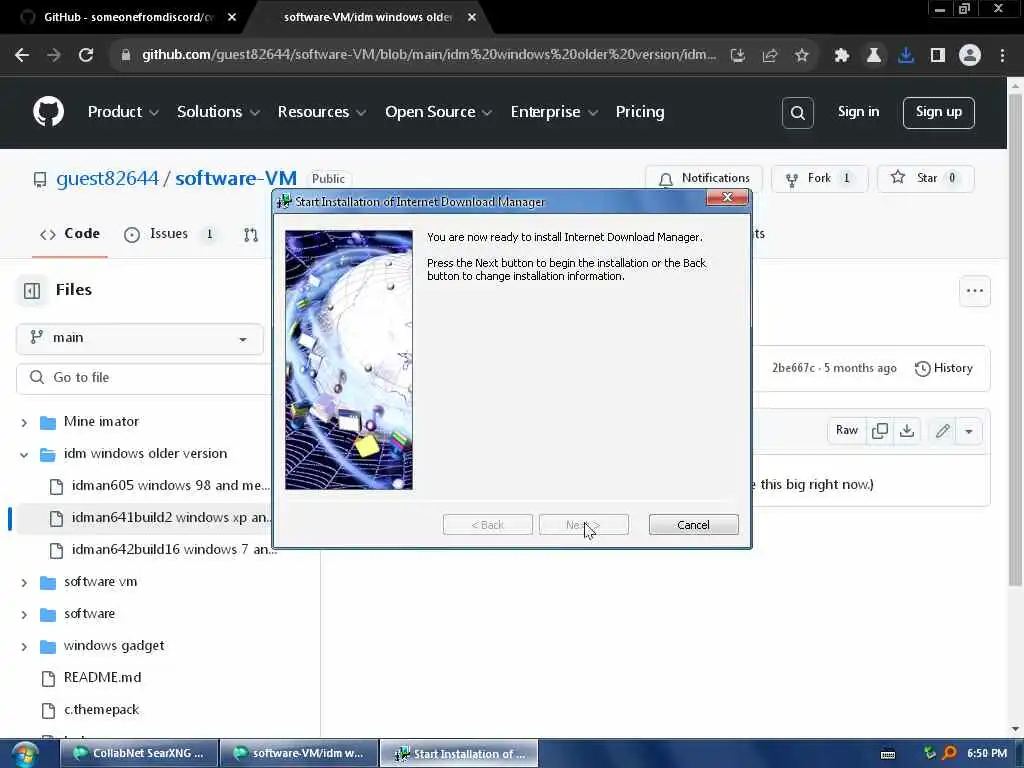Click Next in IDM installer
The width and height of the screenshot is (1024, 768).
point(583,524)
